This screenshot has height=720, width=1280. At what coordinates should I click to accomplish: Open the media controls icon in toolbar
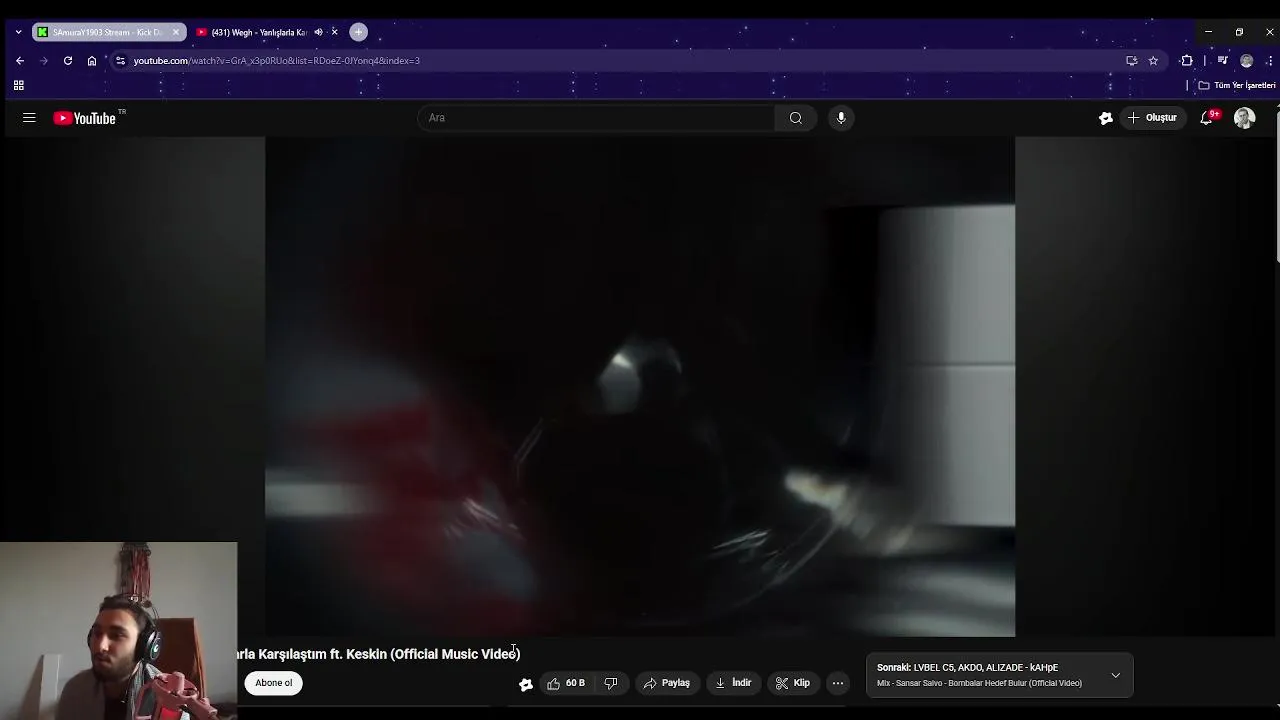1222,61
